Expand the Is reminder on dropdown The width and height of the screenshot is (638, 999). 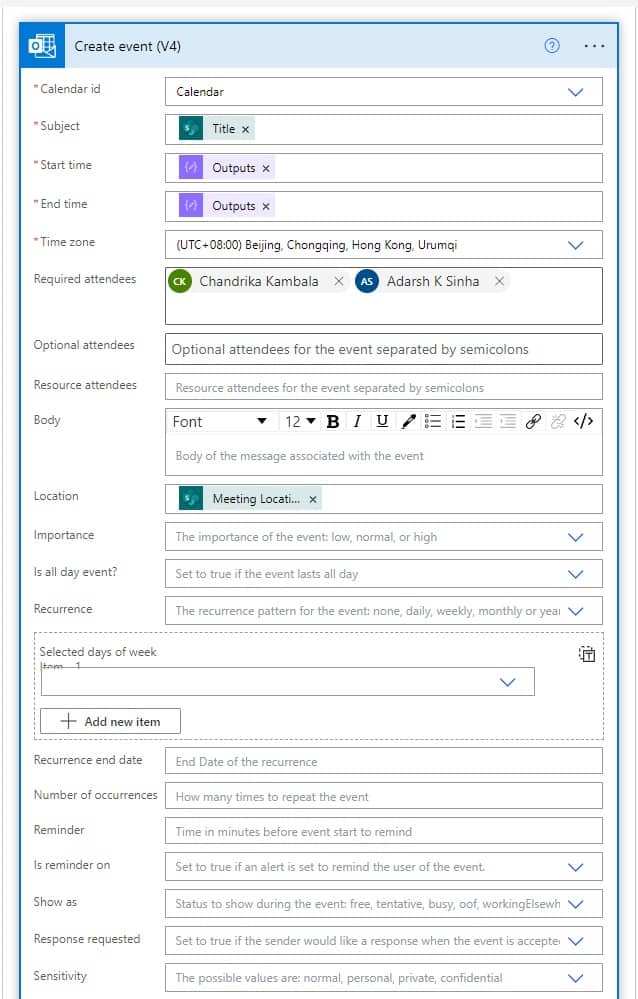tap(576, 867)
